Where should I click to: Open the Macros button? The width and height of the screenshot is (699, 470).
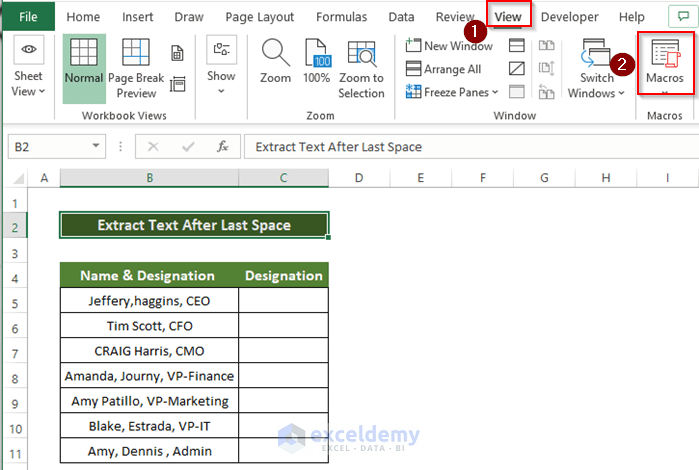click(x=665, y=63)
